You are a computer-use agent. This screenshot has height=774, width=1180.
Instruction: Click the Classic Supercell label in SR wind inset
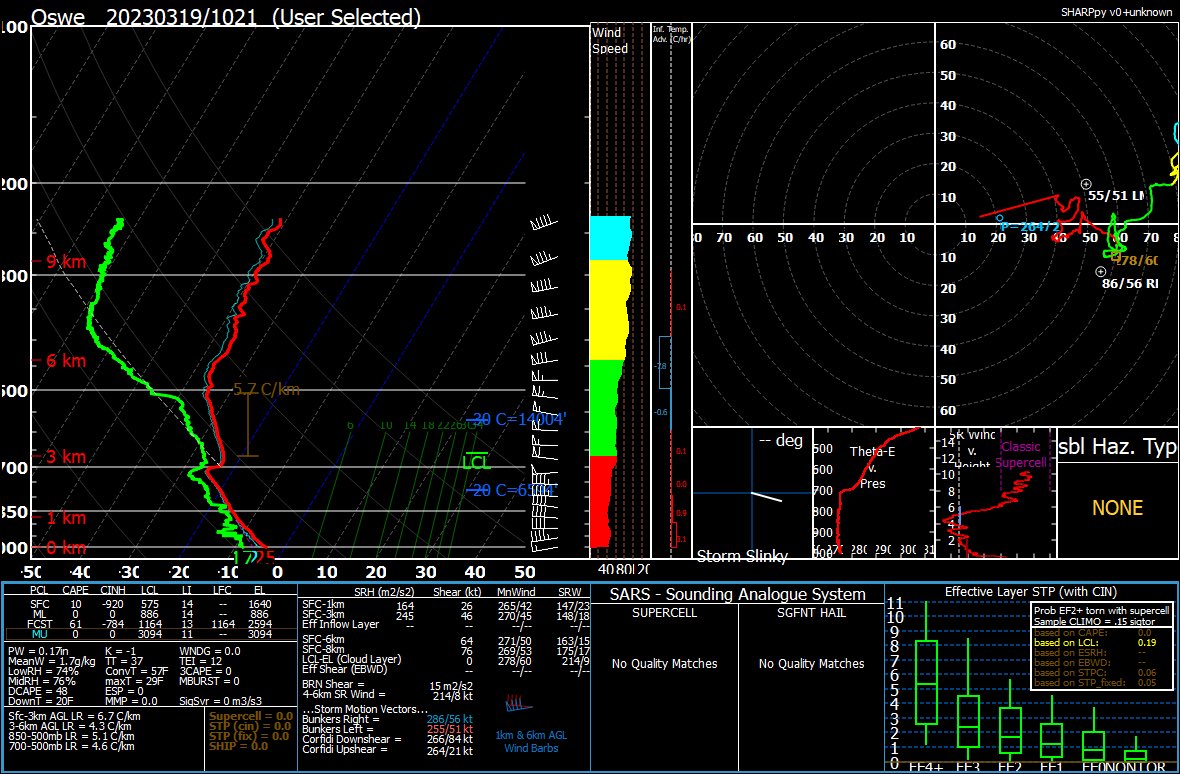click(x=1020, y=454)
